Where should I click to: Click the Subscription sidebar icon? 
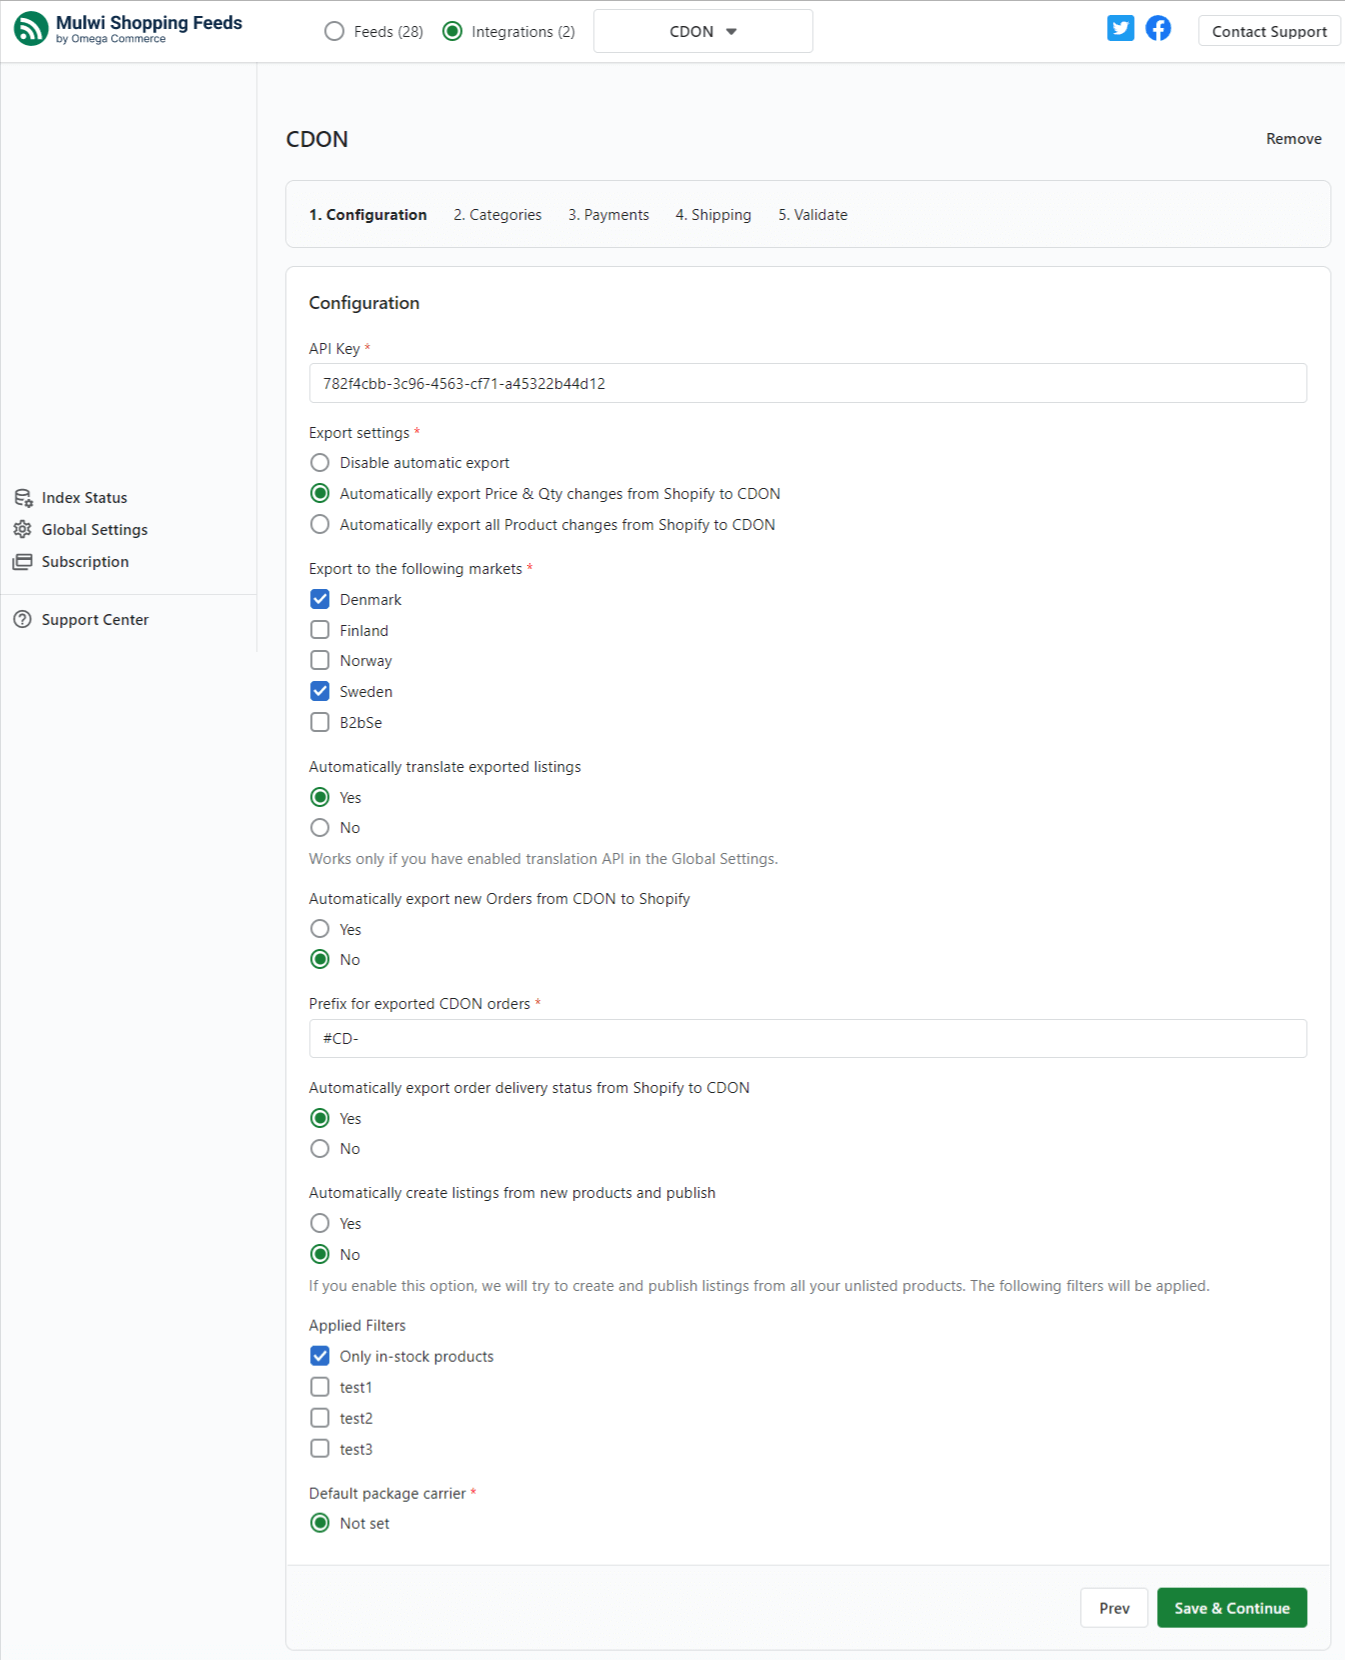[x=23, y=562]
